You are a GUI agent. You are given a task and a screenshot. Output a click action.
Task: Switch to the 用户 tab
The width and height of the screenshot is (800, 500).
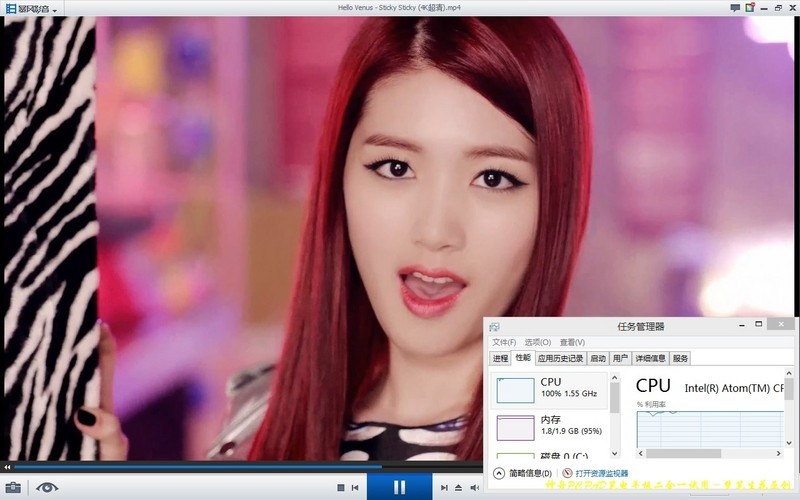tap(620, 359)
